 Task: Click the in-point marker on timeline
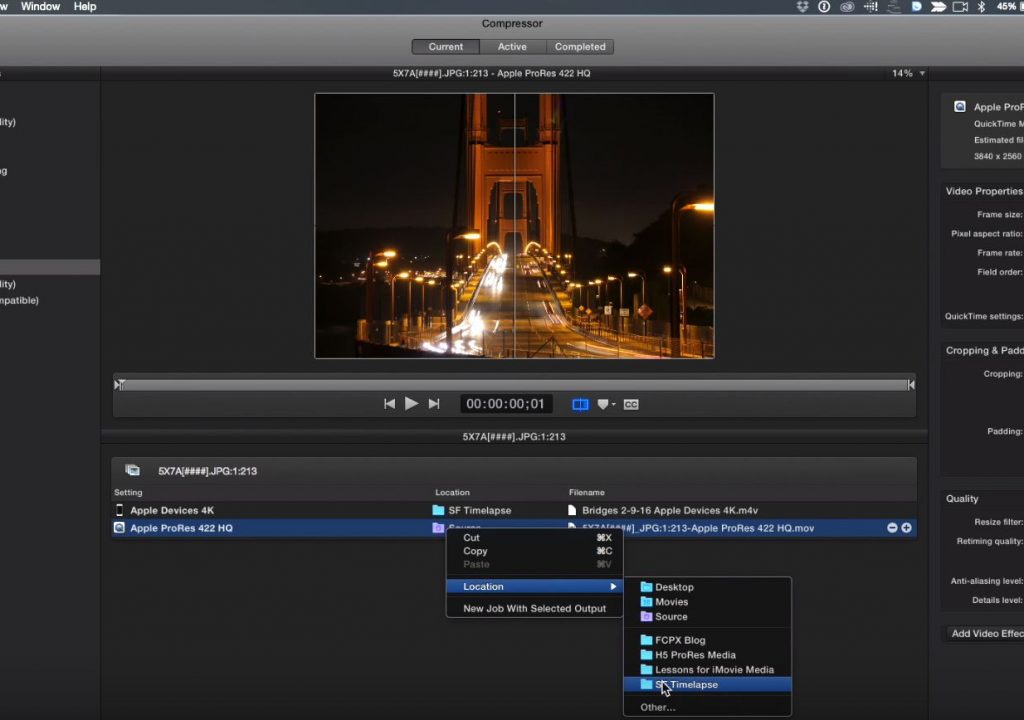(x=120, y=385)
